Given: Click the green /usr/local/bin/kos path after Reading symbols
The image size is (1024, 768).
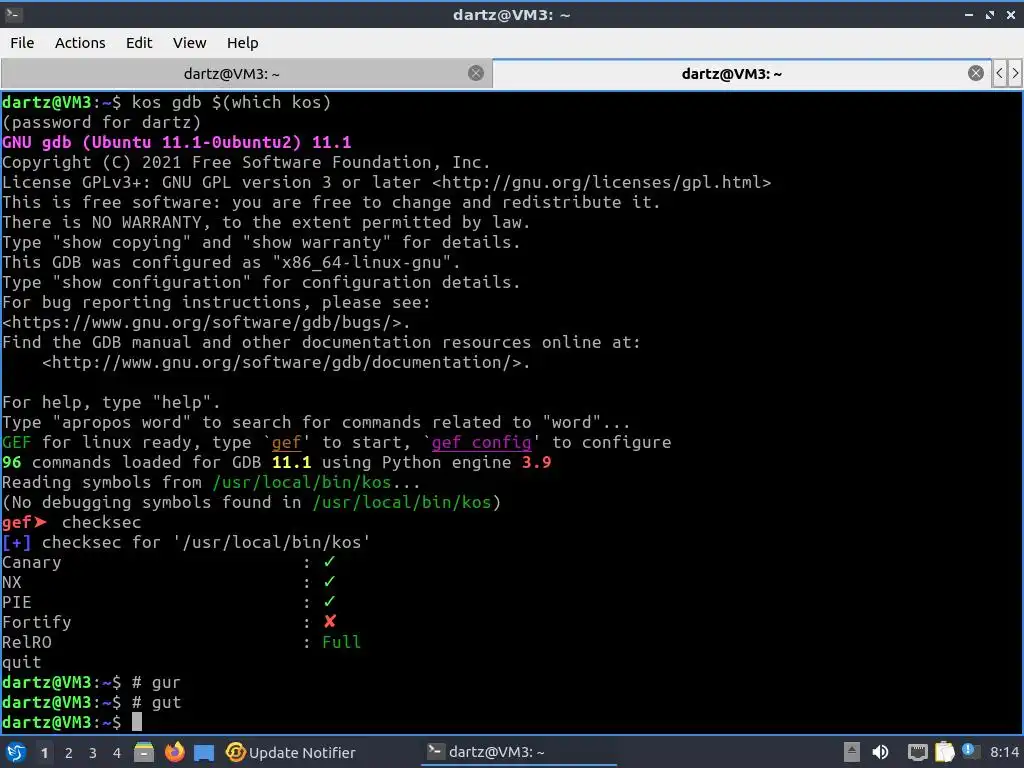Looking at the screenshot, I should (x=302, y=483).
